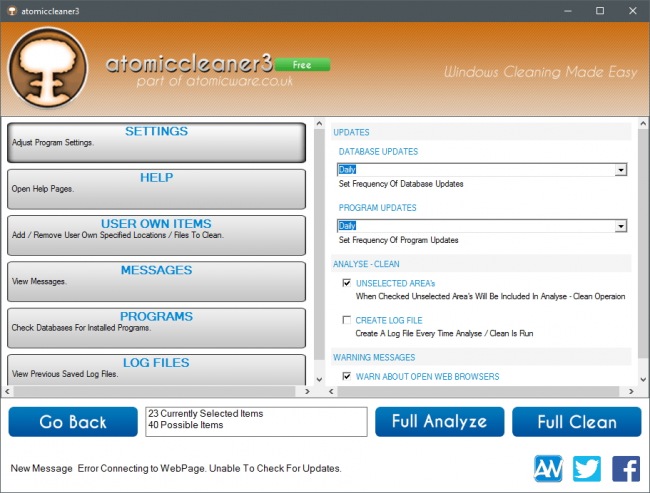Viewport: 650px width, 493px height.
Task: Click 'Windows Cleaning Made Easy' slogan
Action: (x=541, y=72)
